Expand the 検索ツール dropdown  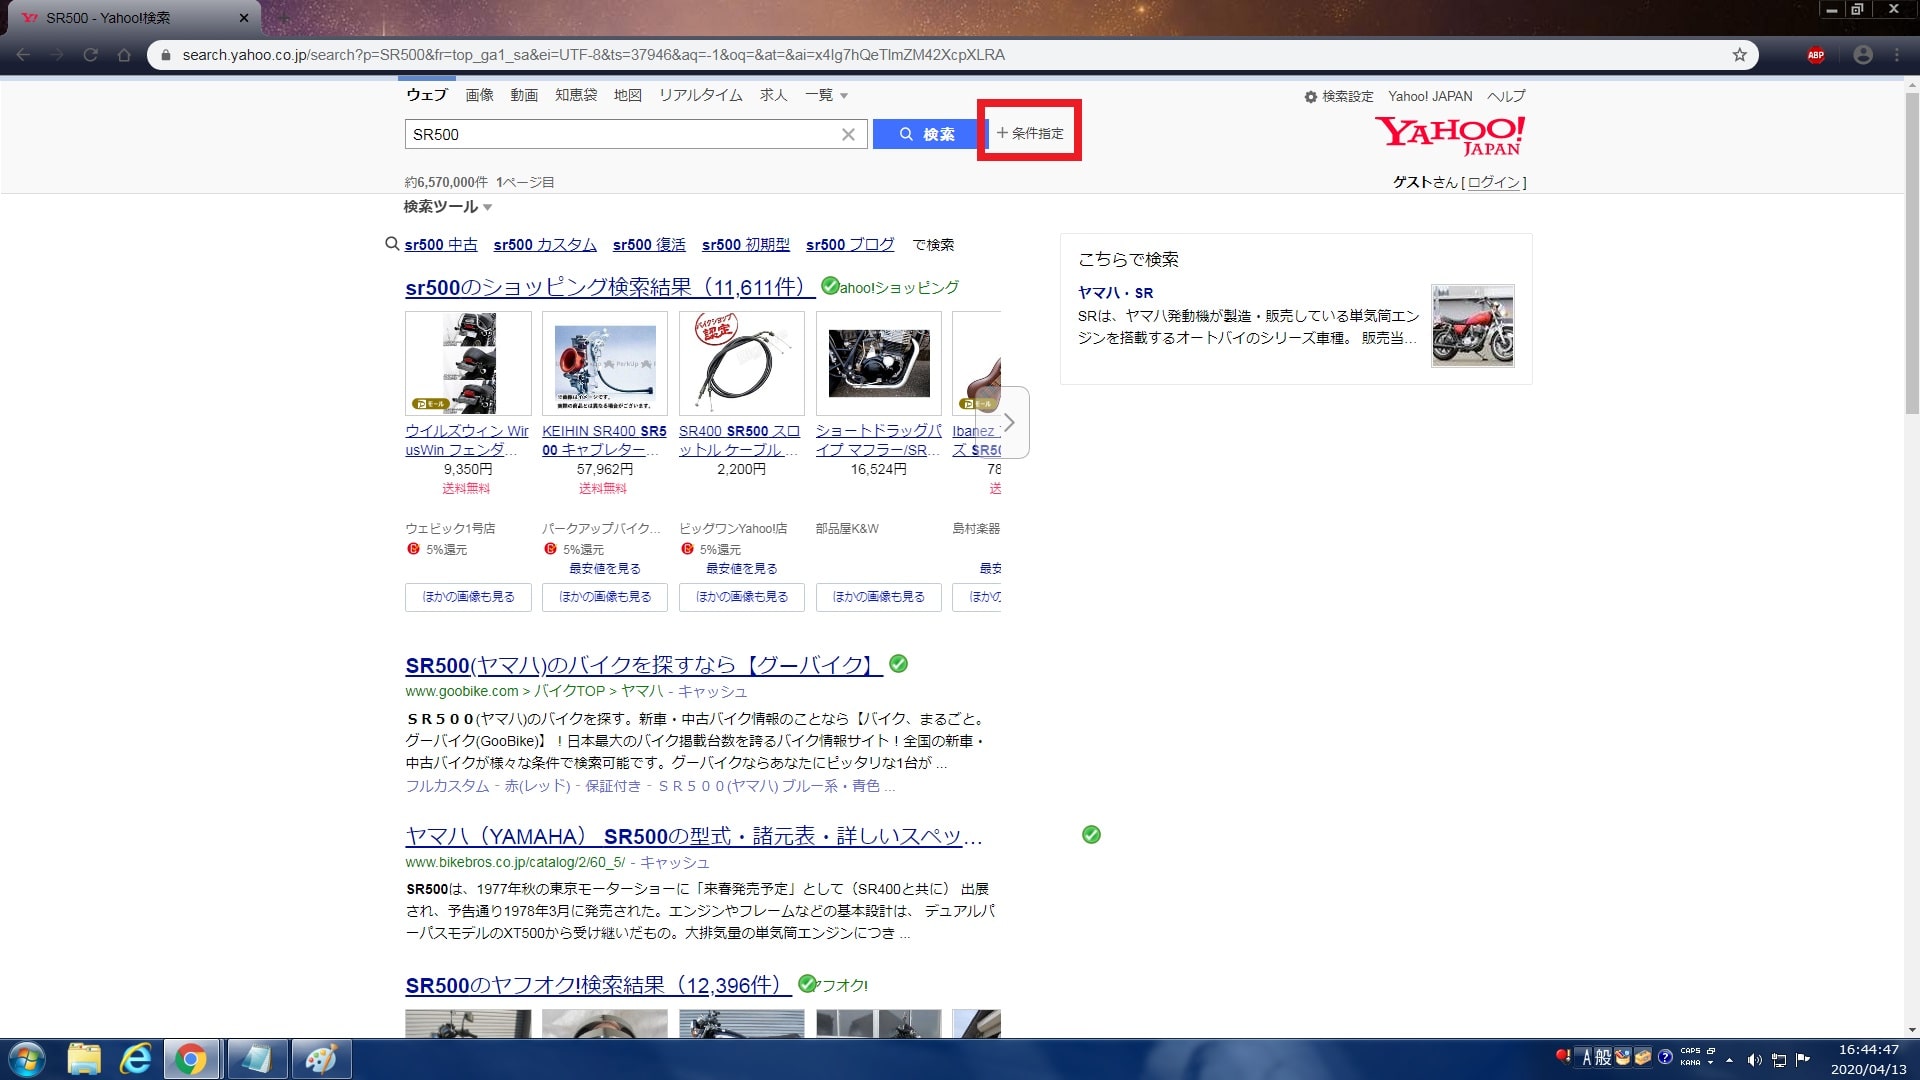[448, 207]
